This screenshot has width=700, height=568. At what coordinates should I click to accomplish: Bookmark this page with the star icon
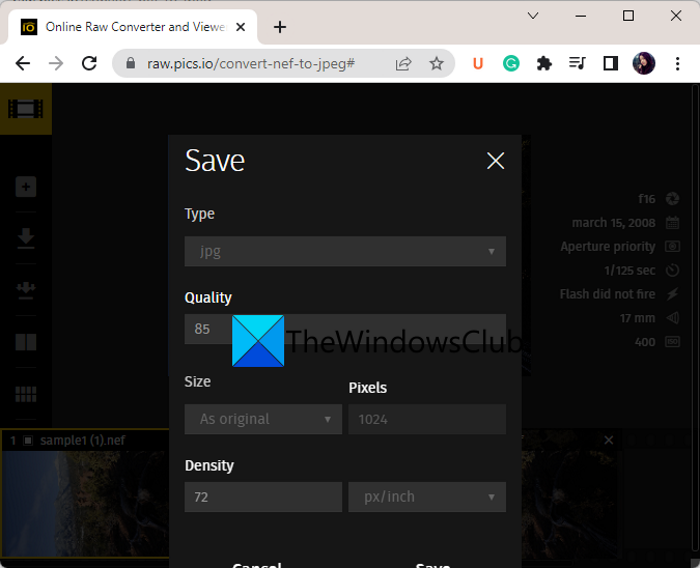click(x=437, y=63)
